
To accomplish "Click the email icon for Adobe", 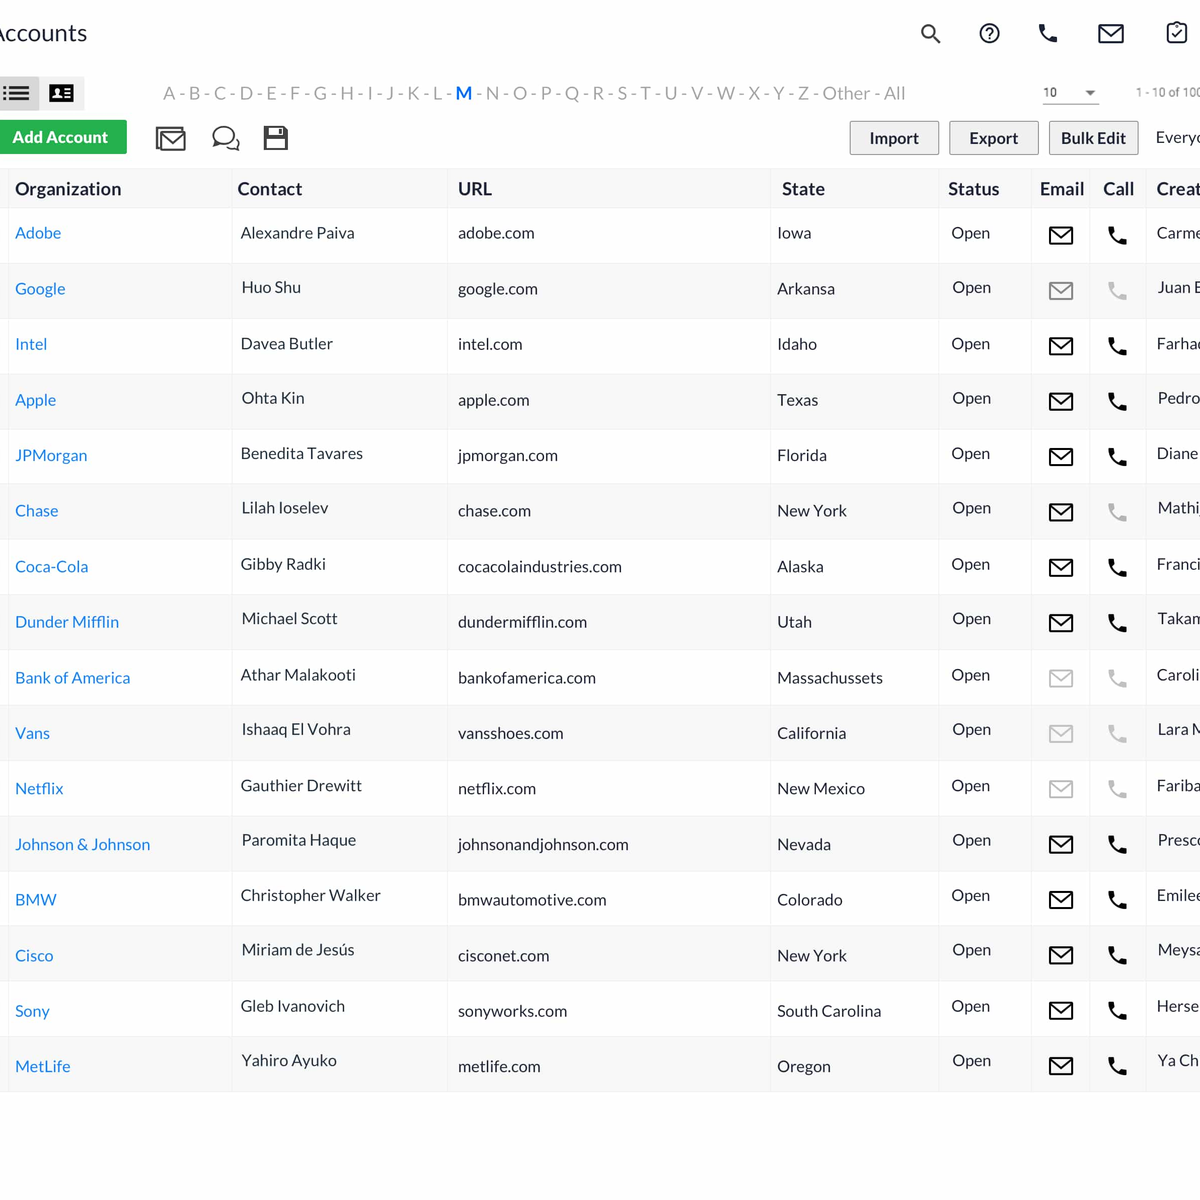I will point(1061,235).
